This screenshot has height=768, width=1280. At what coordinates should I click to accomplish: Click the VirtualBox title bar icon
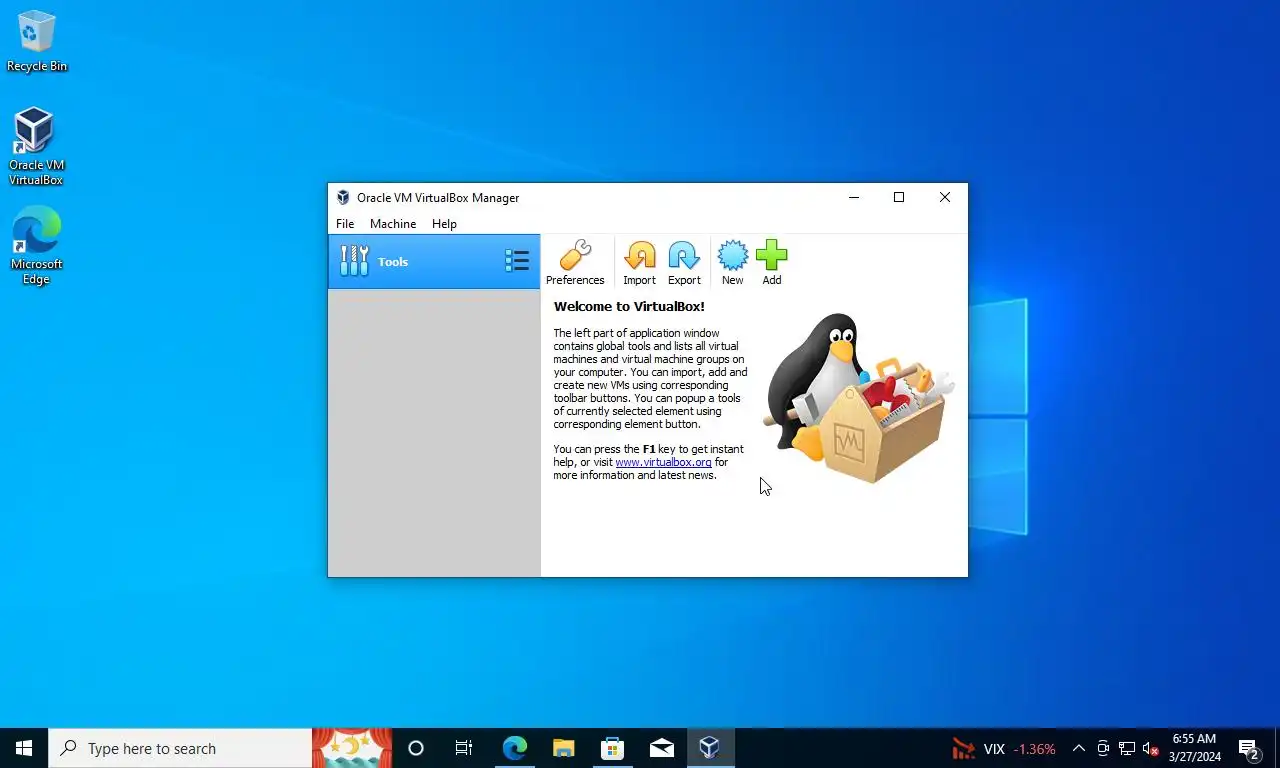pyautogui.click(x=343, y=198)
